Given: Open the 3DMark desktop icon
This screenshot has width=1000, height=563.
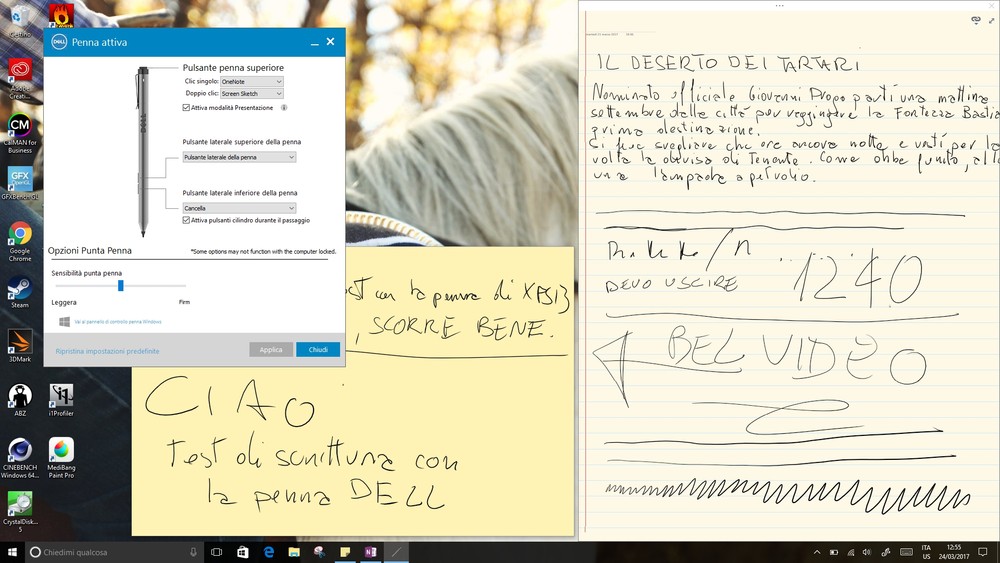Looking at the screenshot, I should [x=19, y=342].
